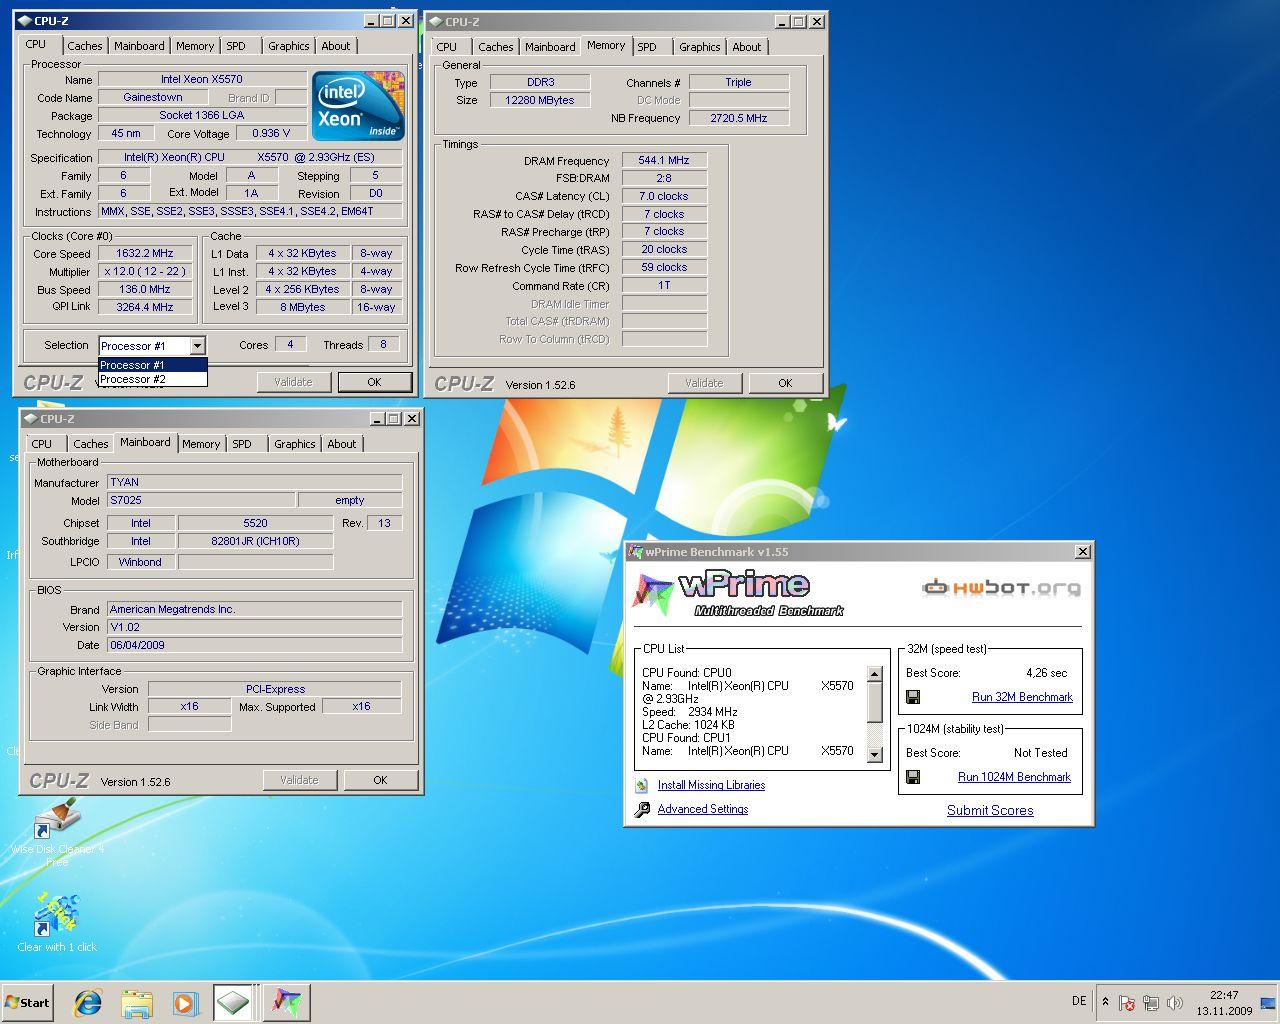1280x1024 pixels.
Task: Click the Name field Intel Xeon X5570
Action: [202, 79]
